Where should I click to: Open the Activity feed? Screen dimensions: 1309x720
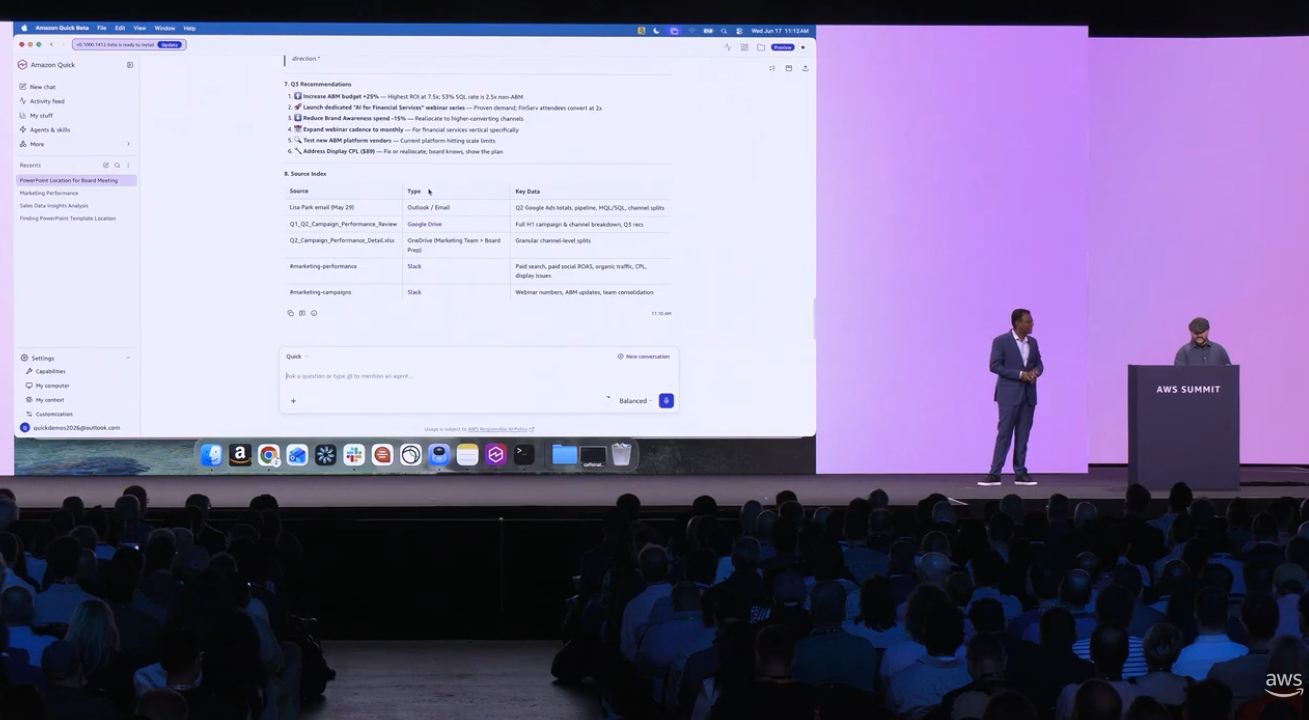coord(42,101)
